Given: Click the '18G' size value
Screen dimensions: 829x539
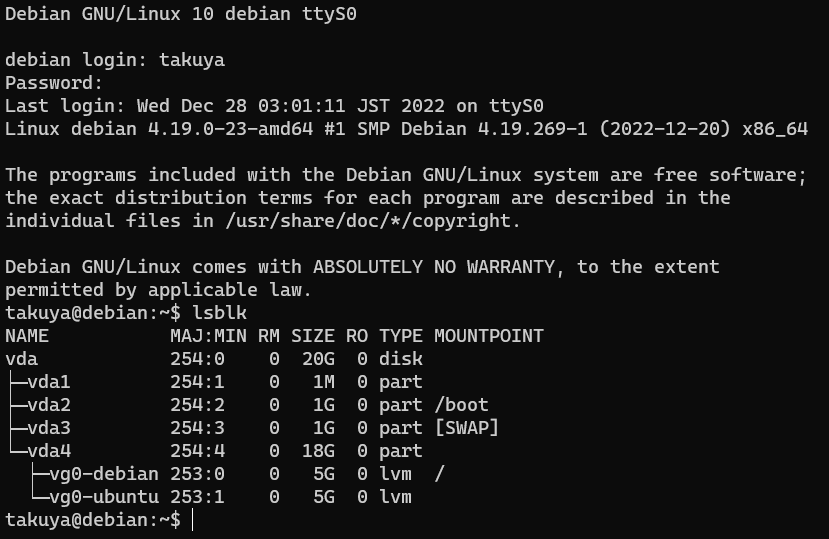Looking at the screenshot, I should click(318, 451).
